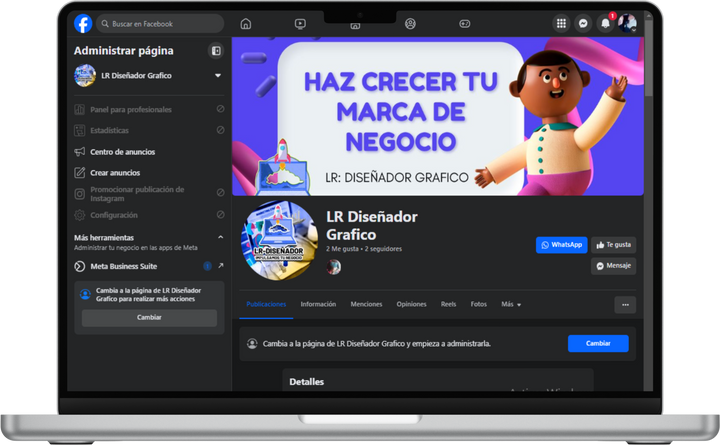Click the Panel para profesionales icon
The image size is (720, 445).
coord(79,109)
